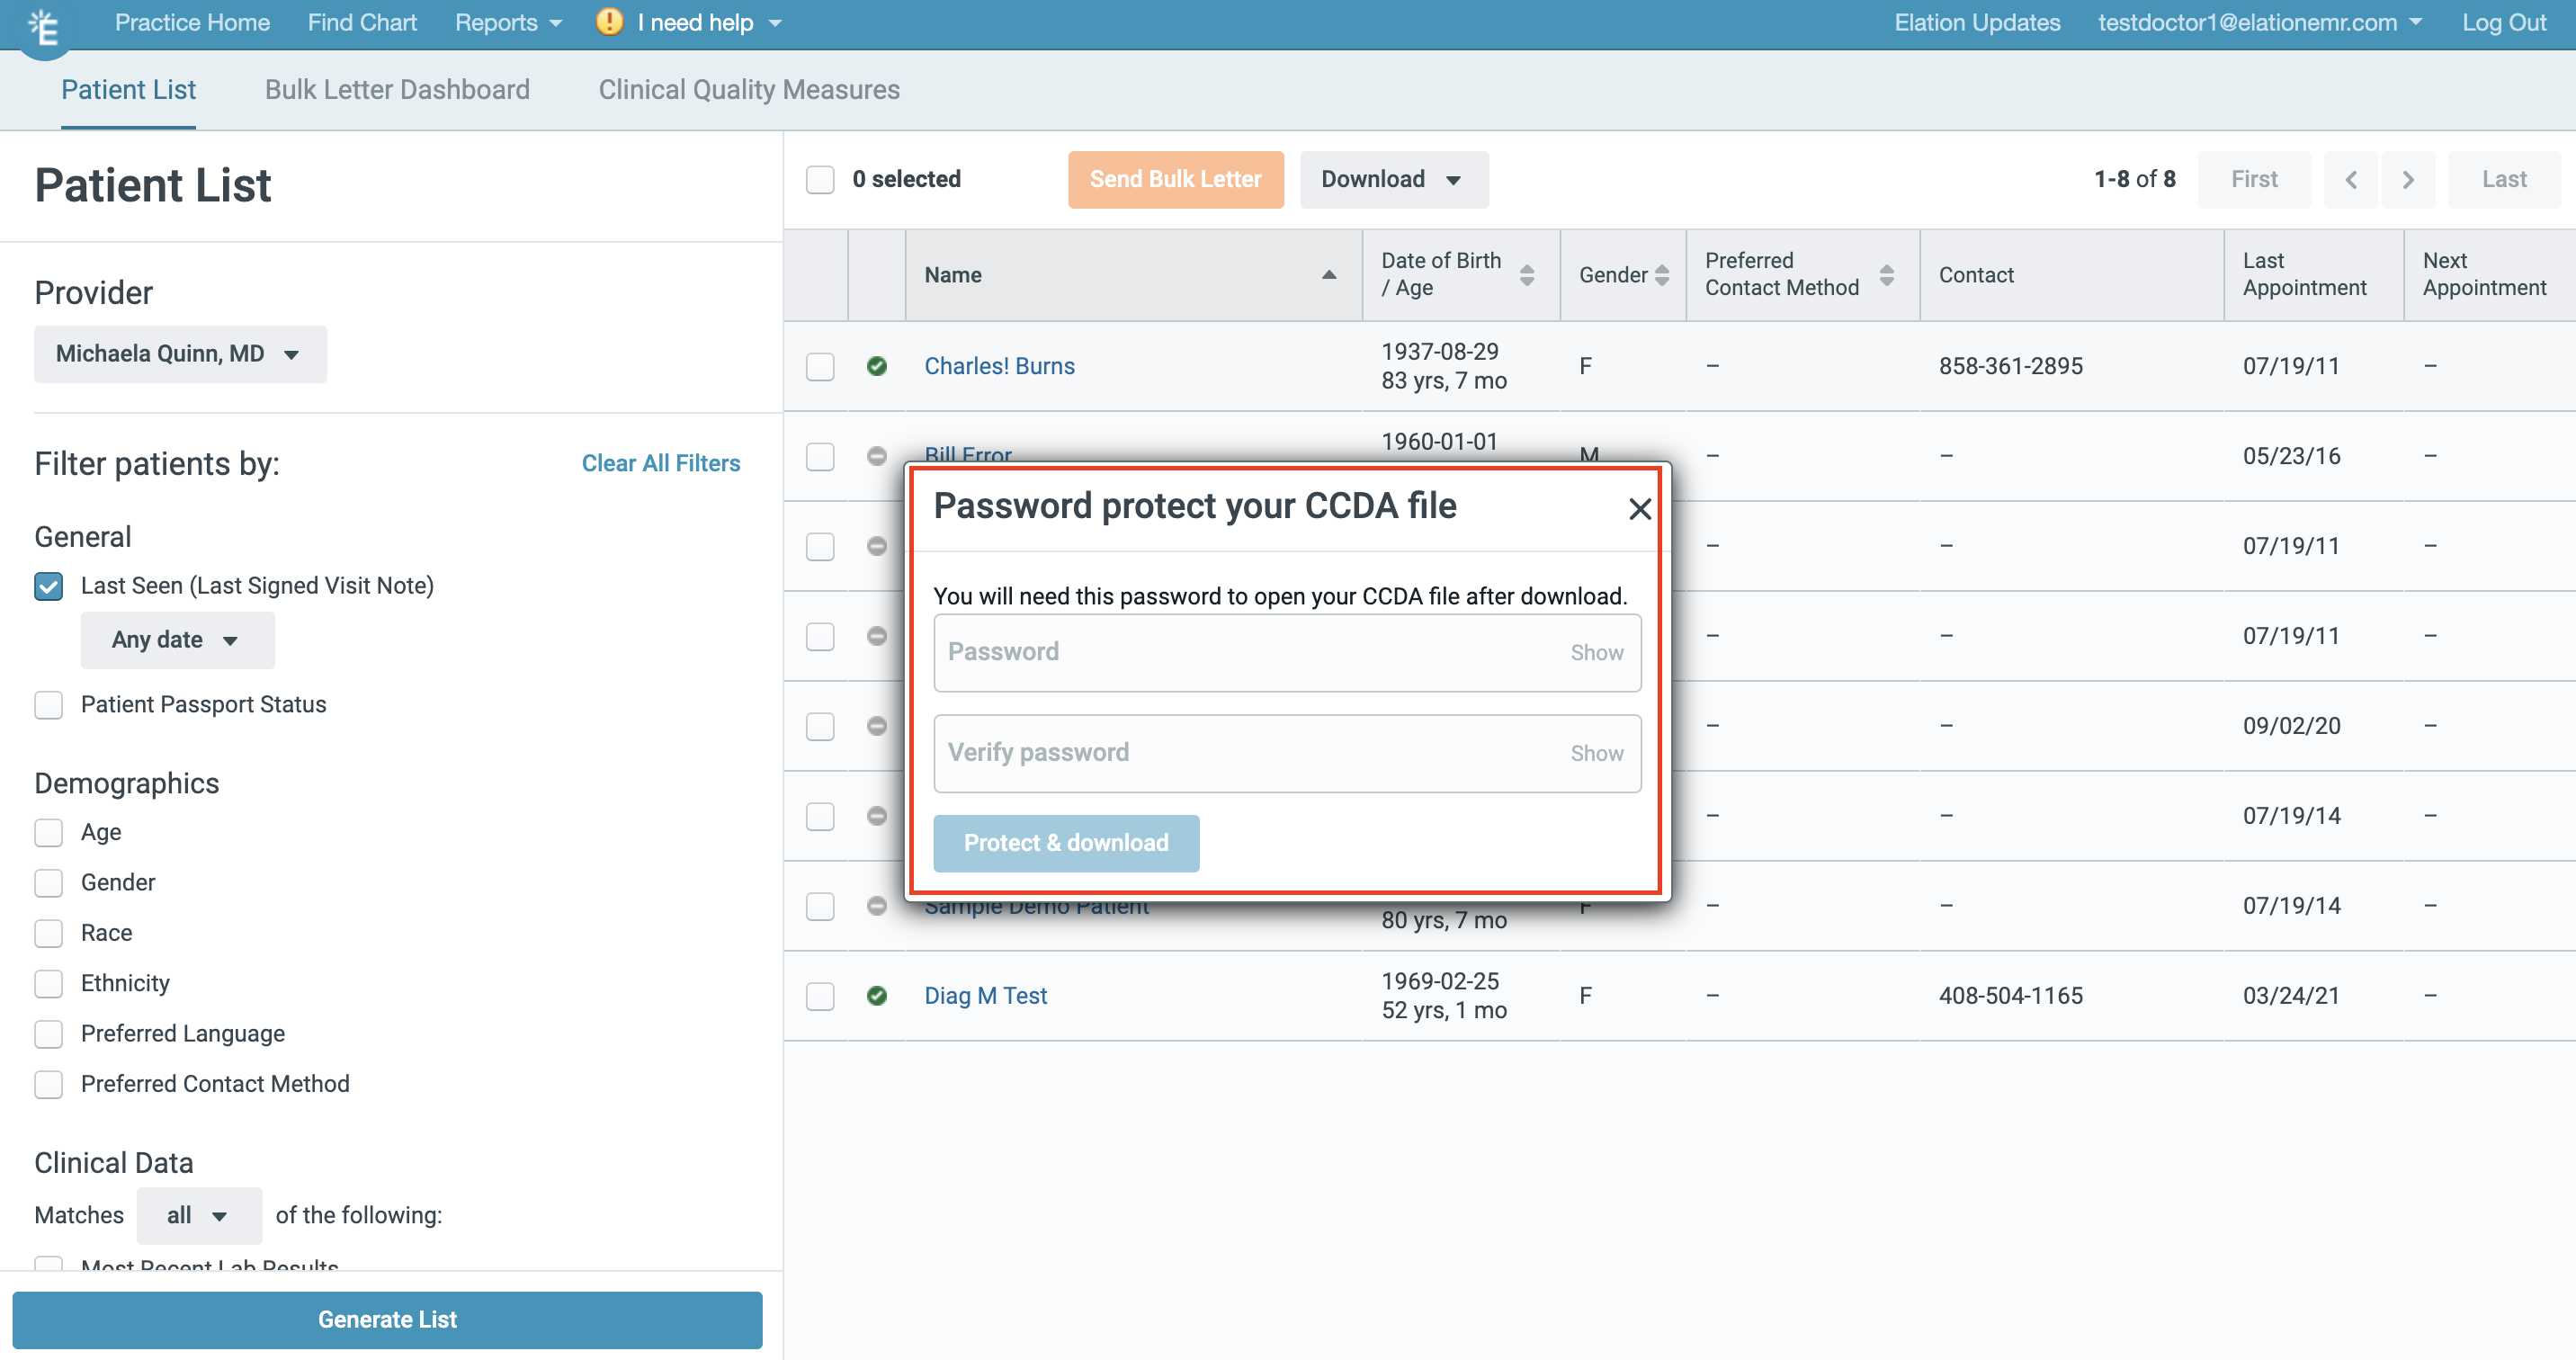Sort by the Date of Birth sort arrows

click(x=1527, y=275)
